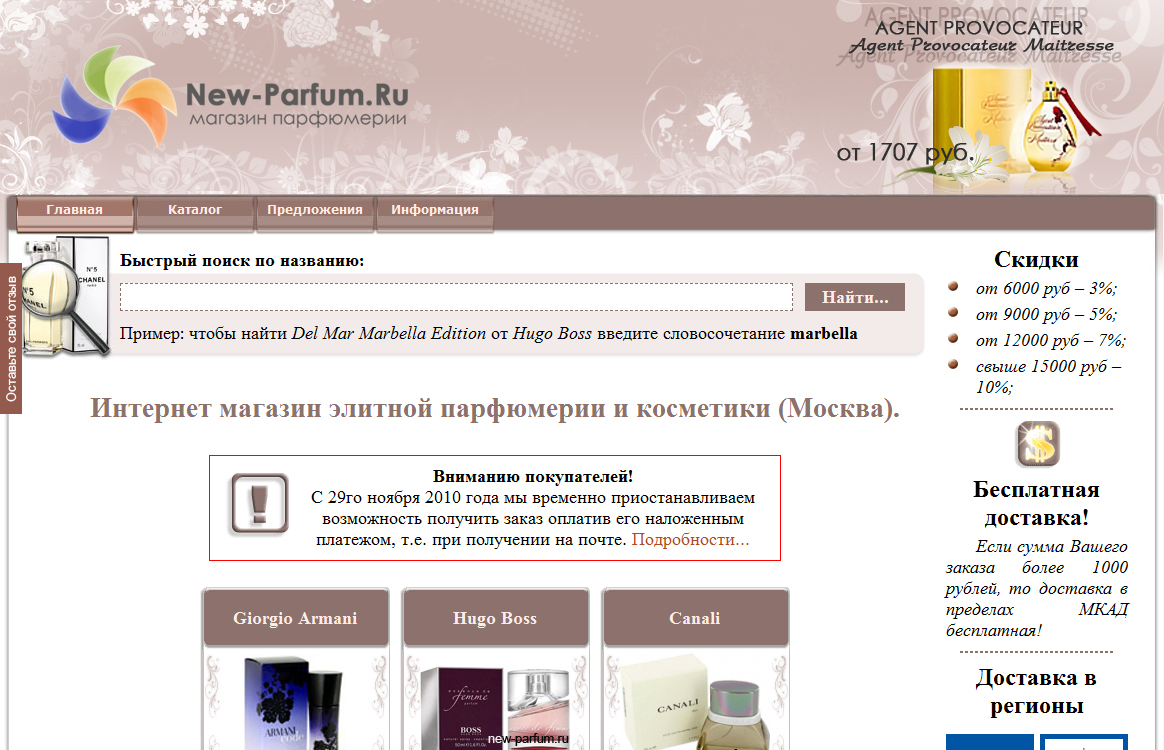Open the Оставьте свой отзыв side tab
This screenshot has height=750, width=1164.
coord(11,339)
